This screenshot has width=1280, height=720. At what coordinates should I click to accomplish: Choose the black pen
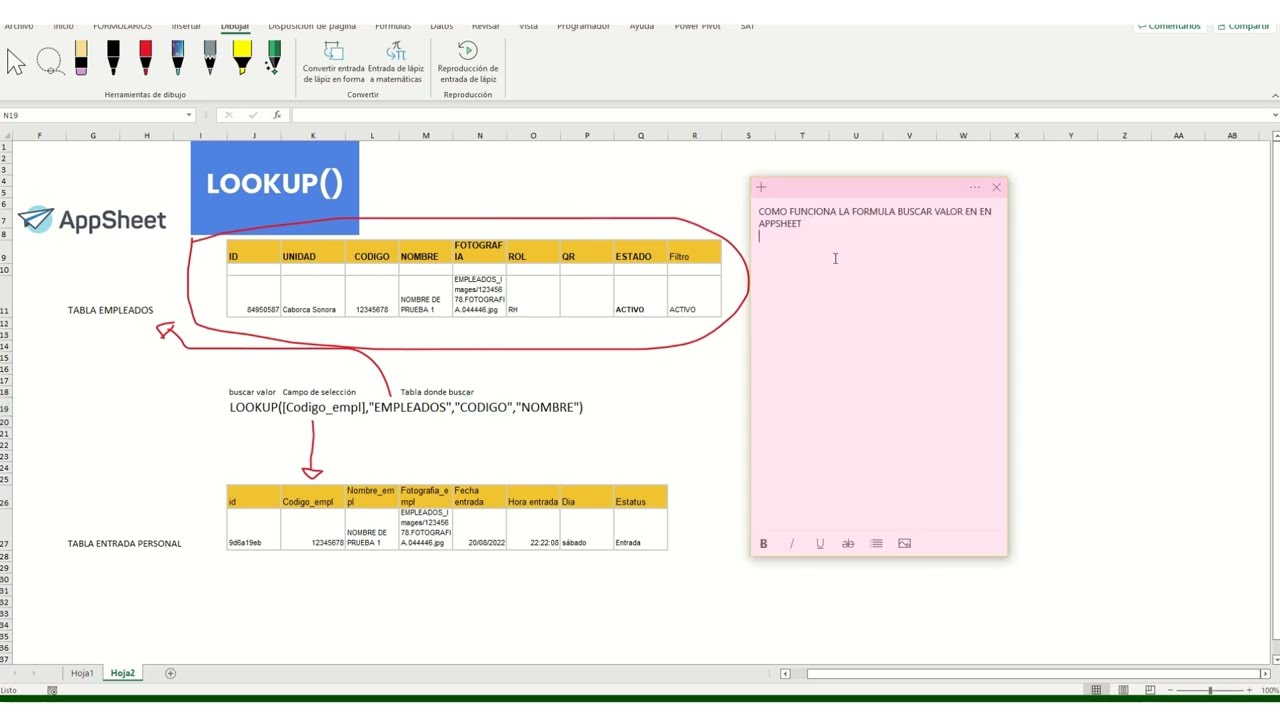[x=113, y=58]
